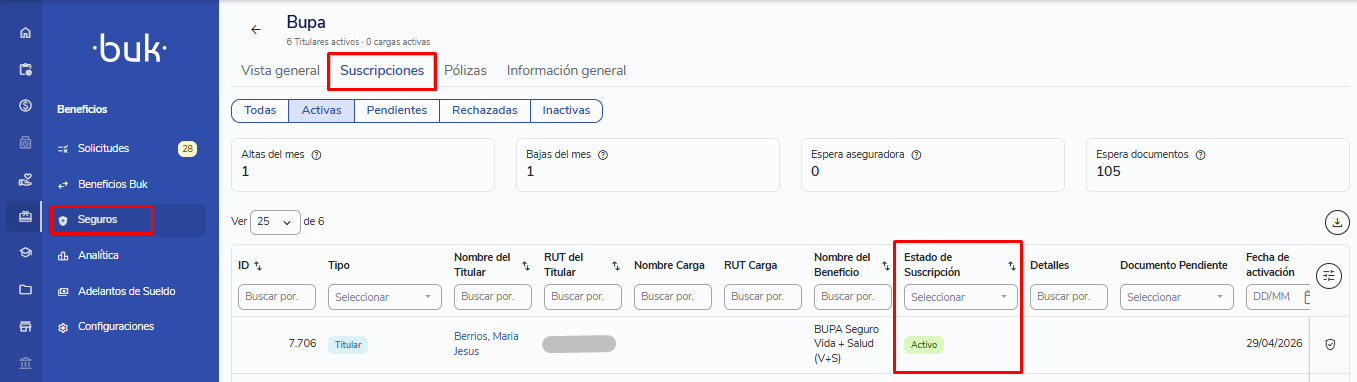This screenshot has width=1357, height=382.
Task: Filter subscriptions by Pendientes
Action: click(x=397, y=110)
